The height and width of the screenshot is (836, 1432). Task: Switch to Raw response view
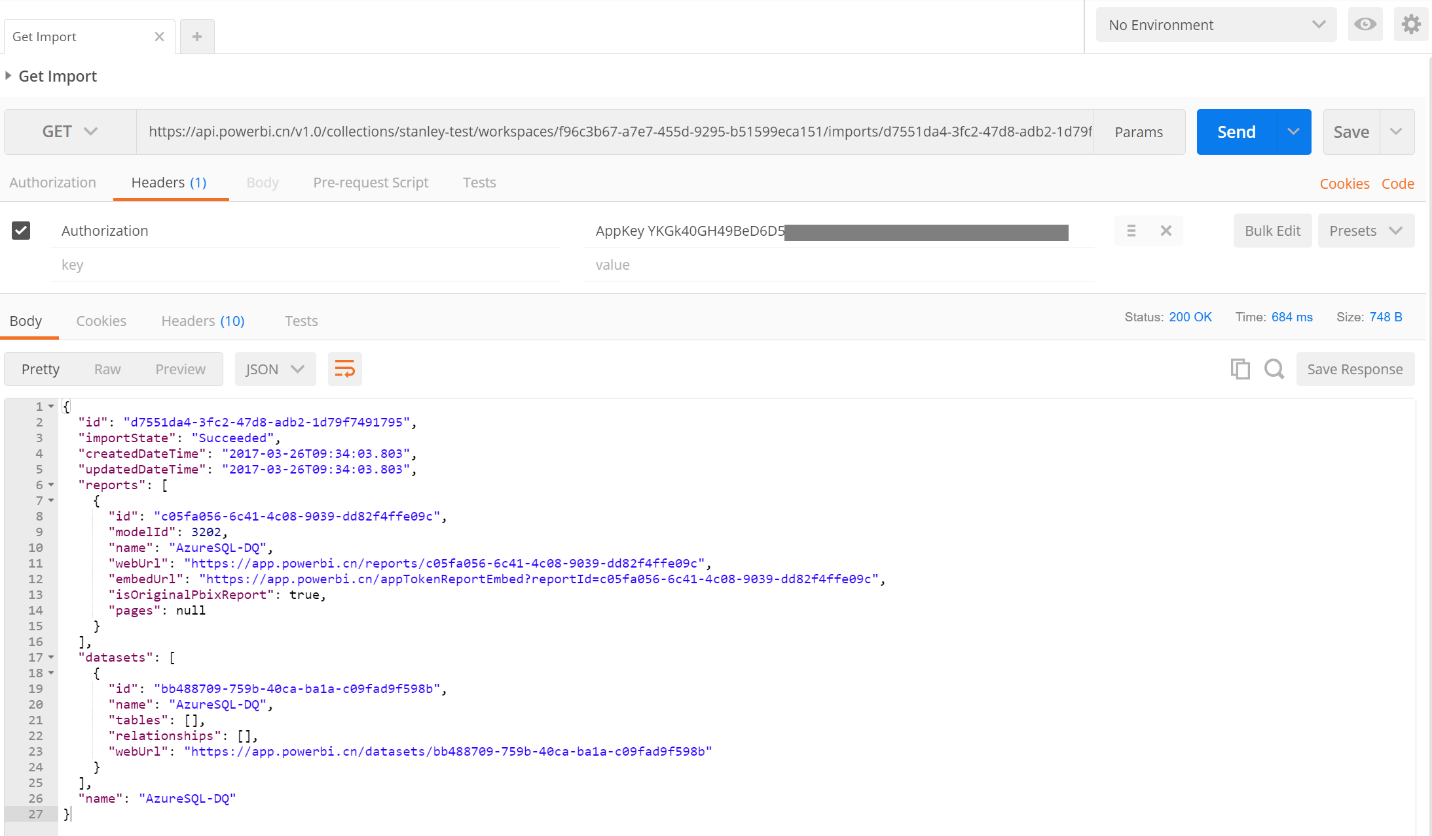coord(107,369)
